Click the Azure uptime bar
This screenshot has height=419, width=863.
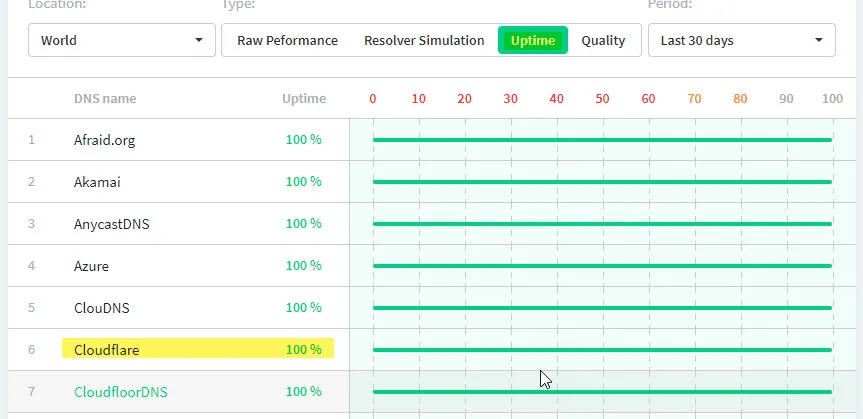pos(602,266)
